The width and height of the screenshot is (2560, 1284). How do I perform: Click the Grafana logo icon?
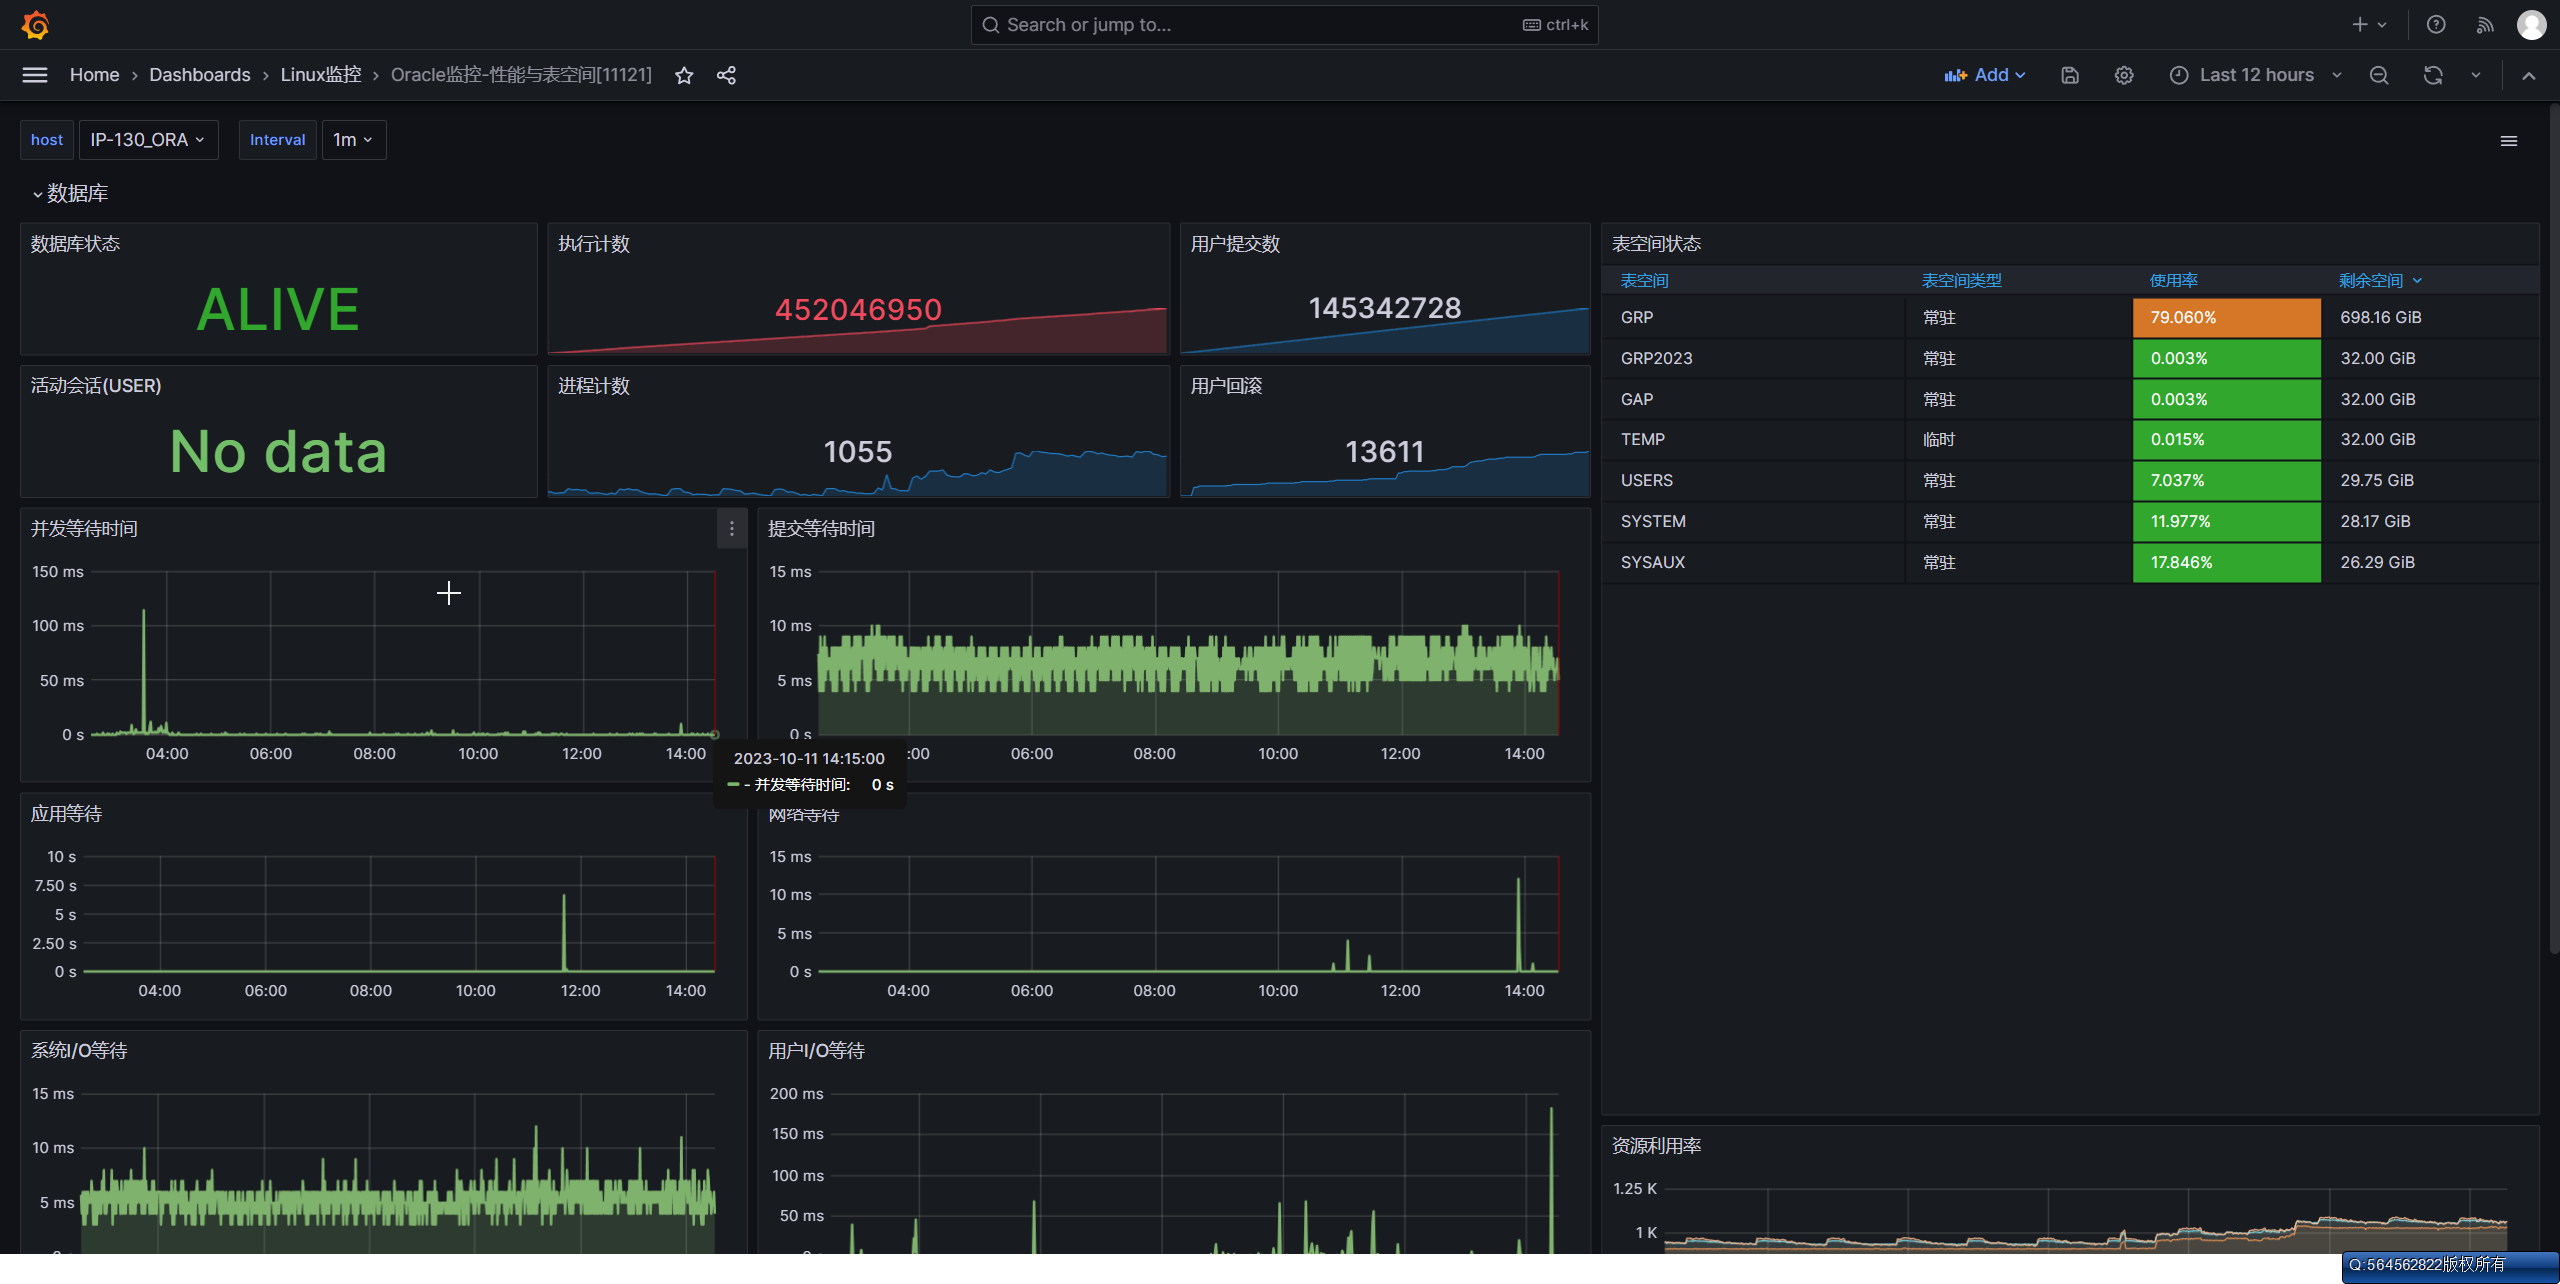pos(36,25)
